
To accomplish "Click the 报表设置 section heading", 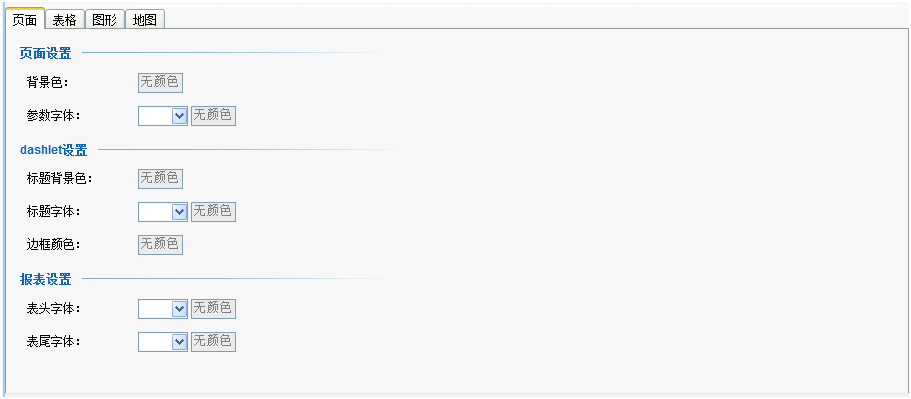I will tap(45, 279).
